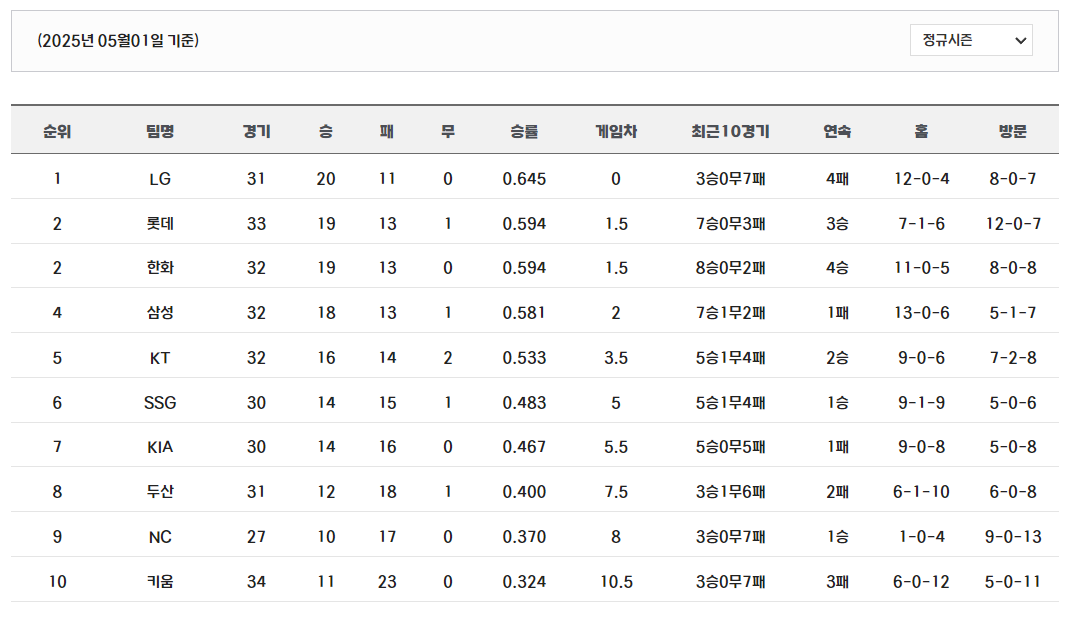
Task: Click the 순위 column header
Action: [x=57, y=131]
